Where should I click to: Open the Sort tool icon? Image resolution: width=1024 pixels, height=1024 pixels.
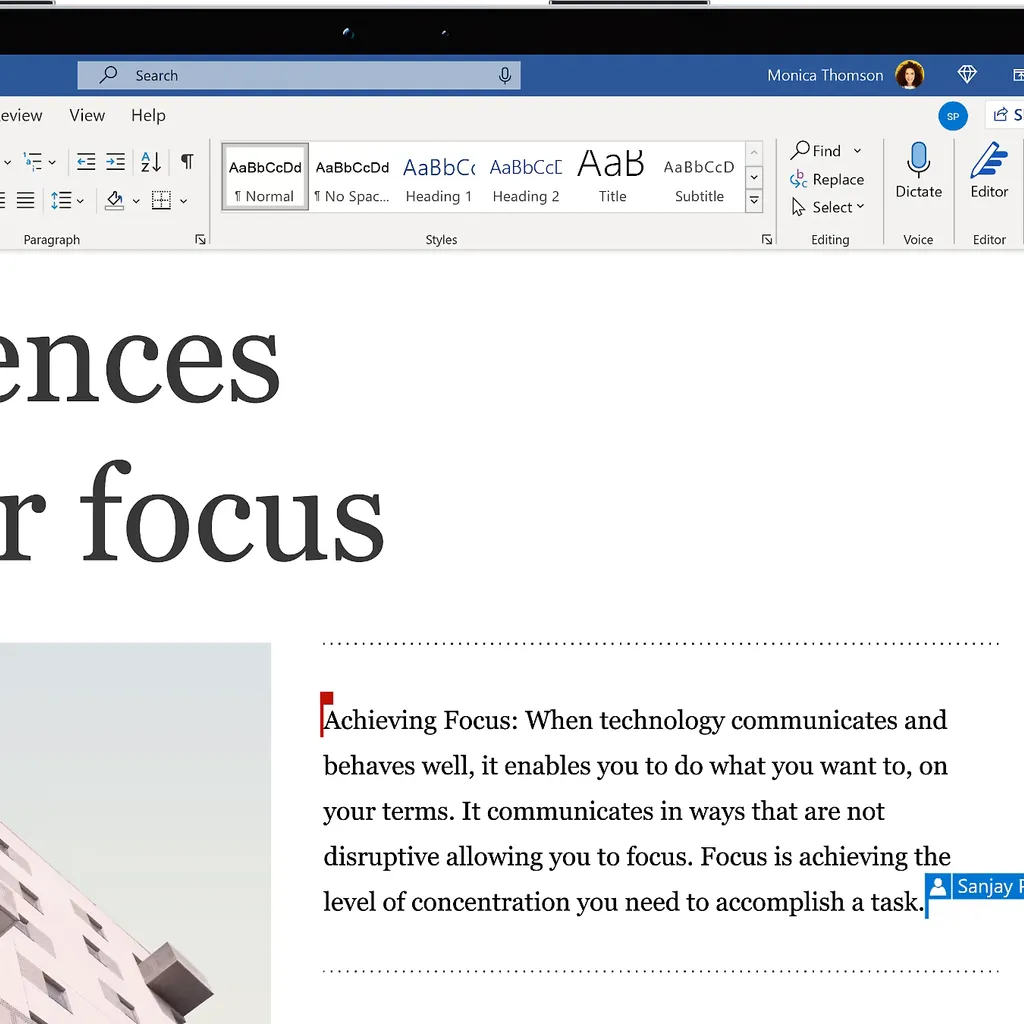150,161
